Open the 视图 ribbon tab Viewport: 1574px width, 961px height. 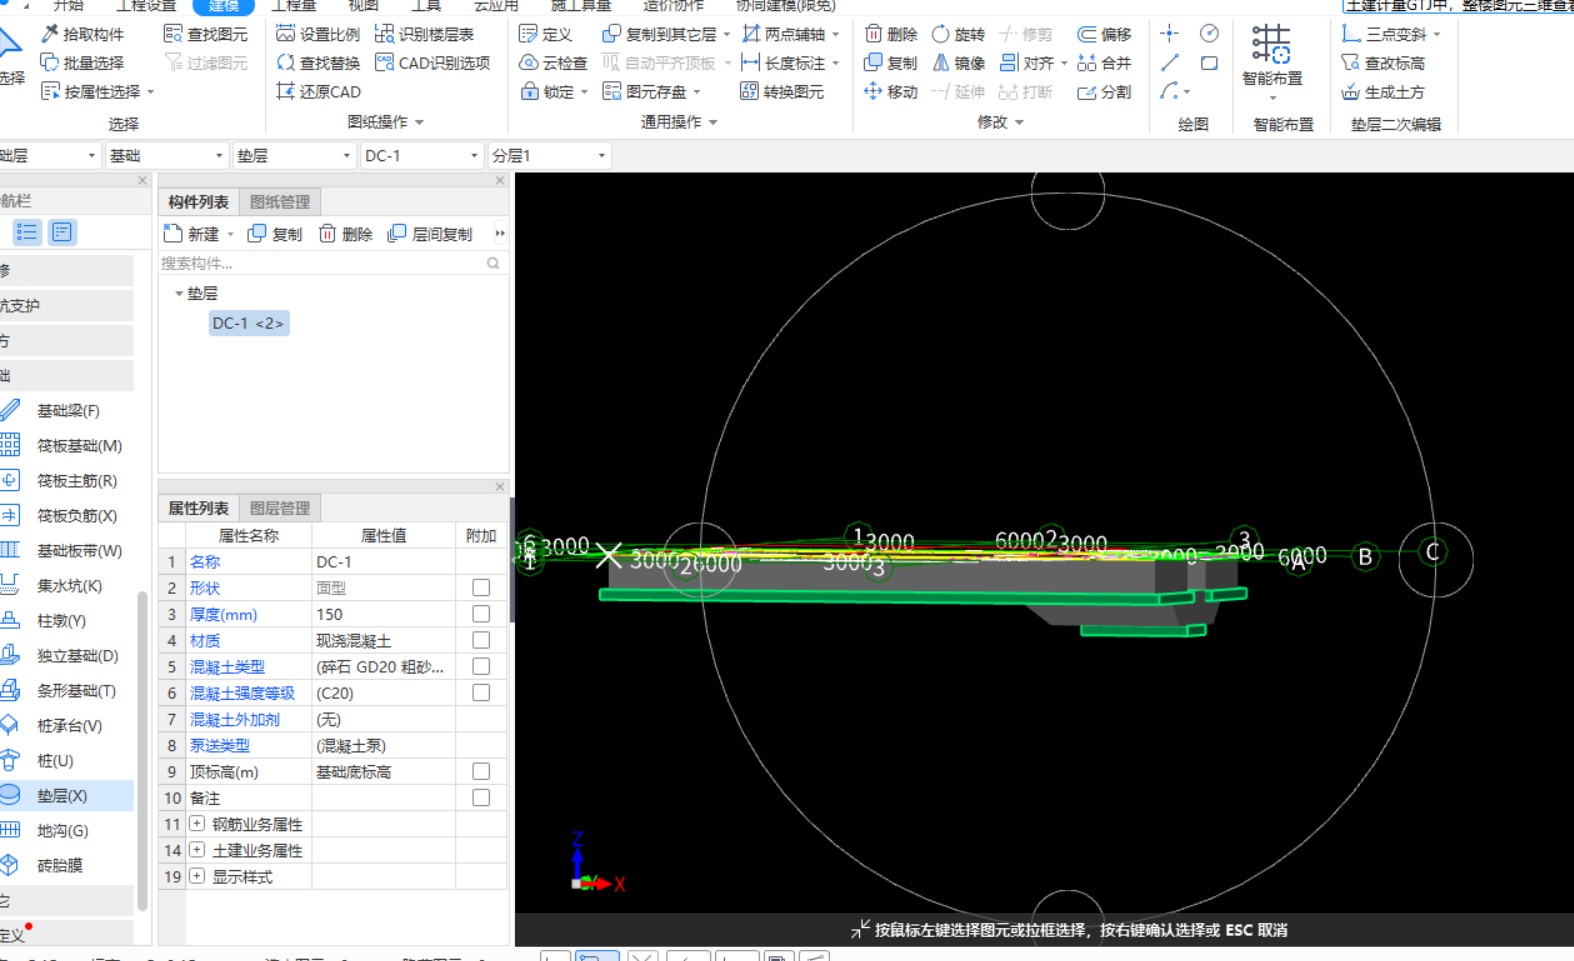(x=363, y=6)
